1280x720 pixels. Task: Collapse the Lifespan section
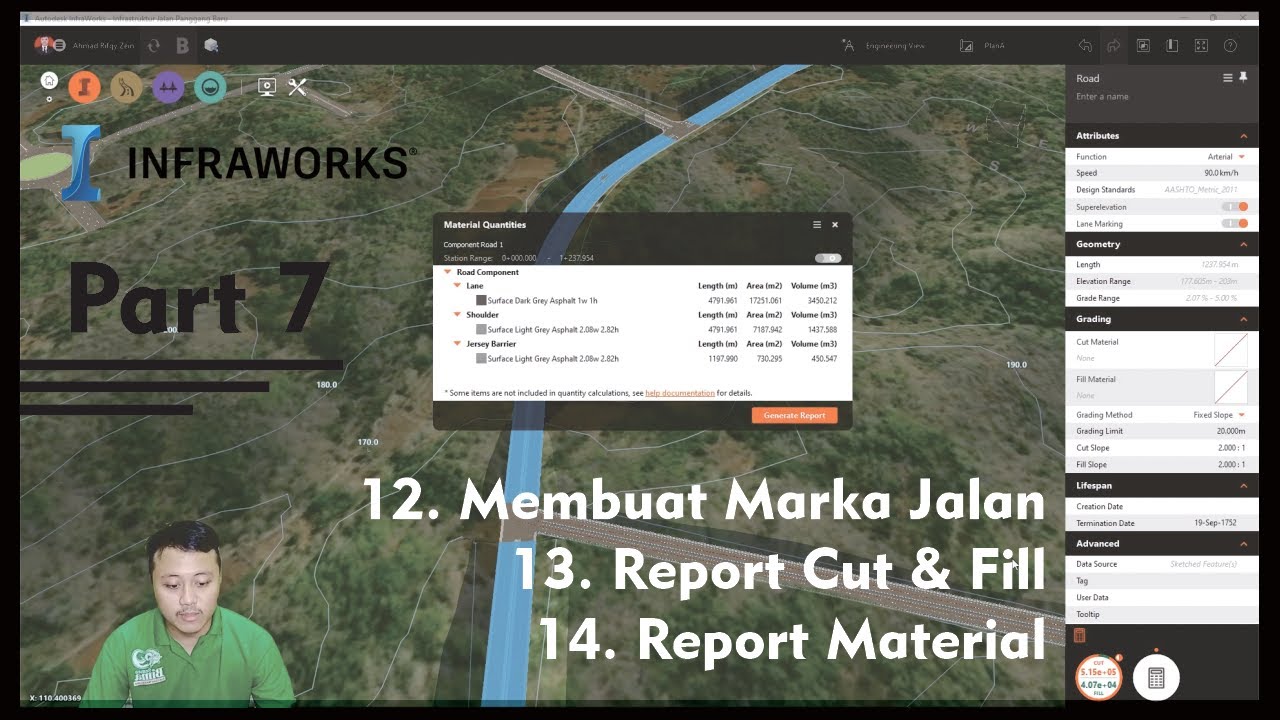(x=1244, y=486)
